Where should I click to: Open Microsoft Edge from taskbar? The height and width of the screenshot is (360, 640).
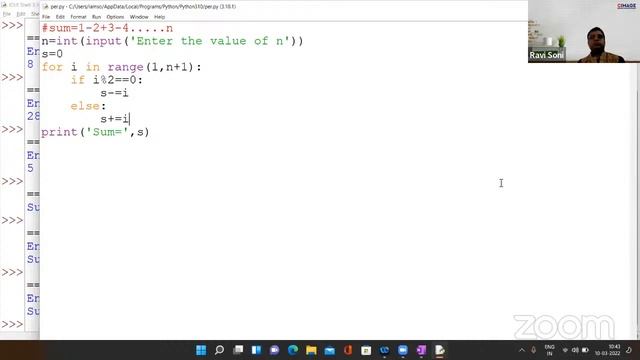pyautogui.click(x=293, y=350)
